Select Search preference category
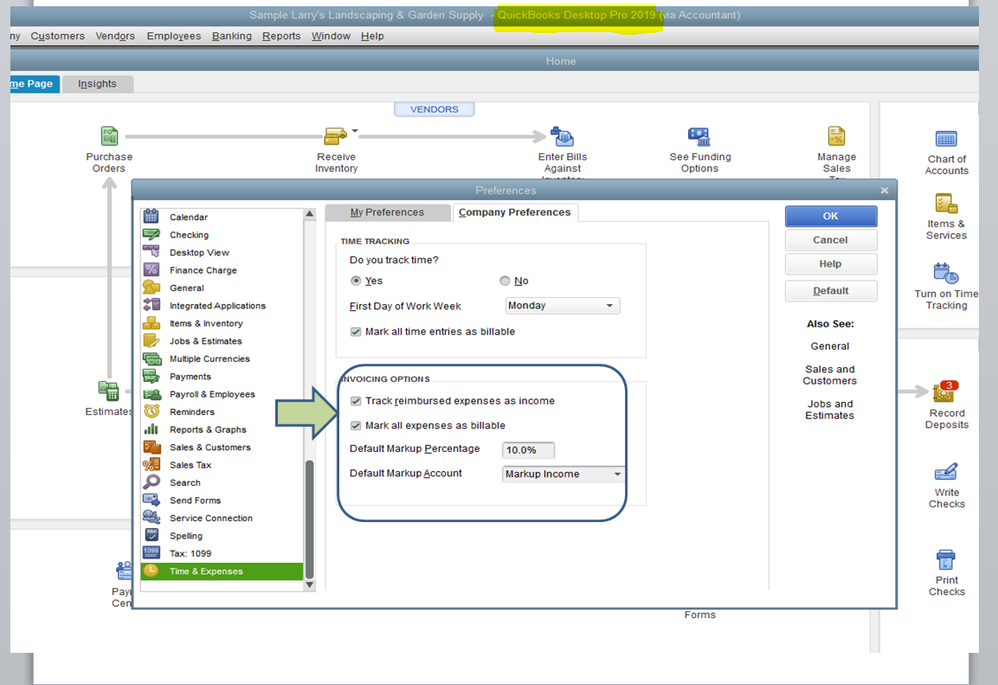 tap(221, 483)
